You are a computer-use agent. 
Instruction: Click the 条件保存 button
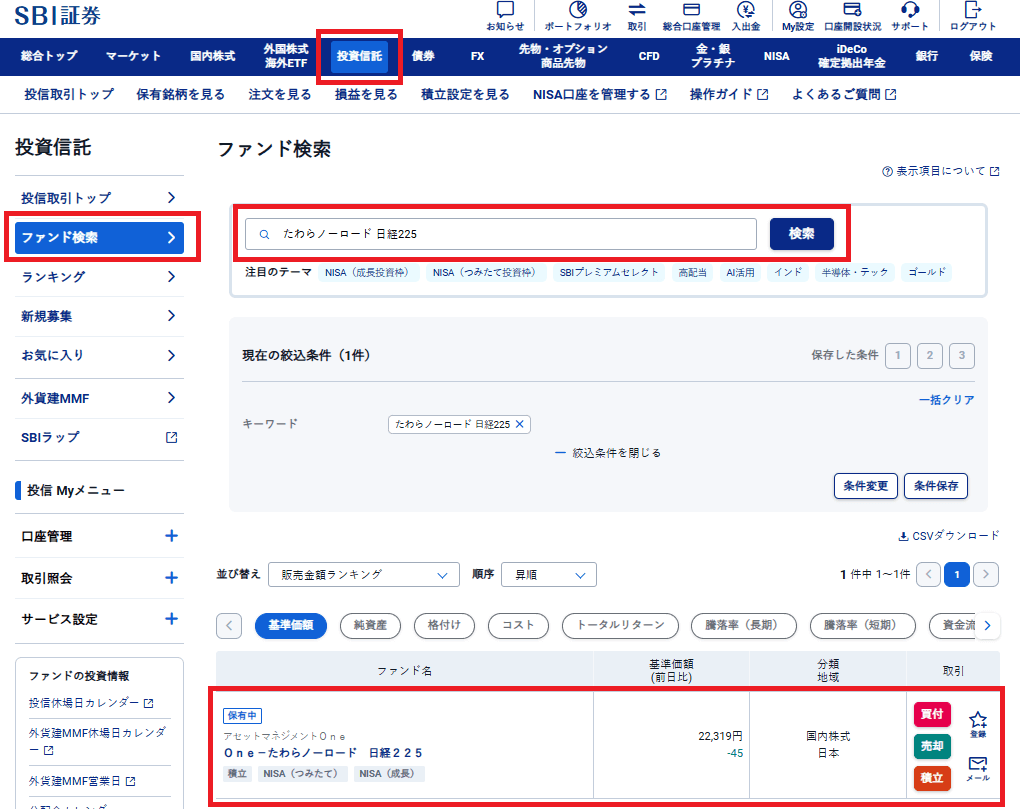(935, 486)
